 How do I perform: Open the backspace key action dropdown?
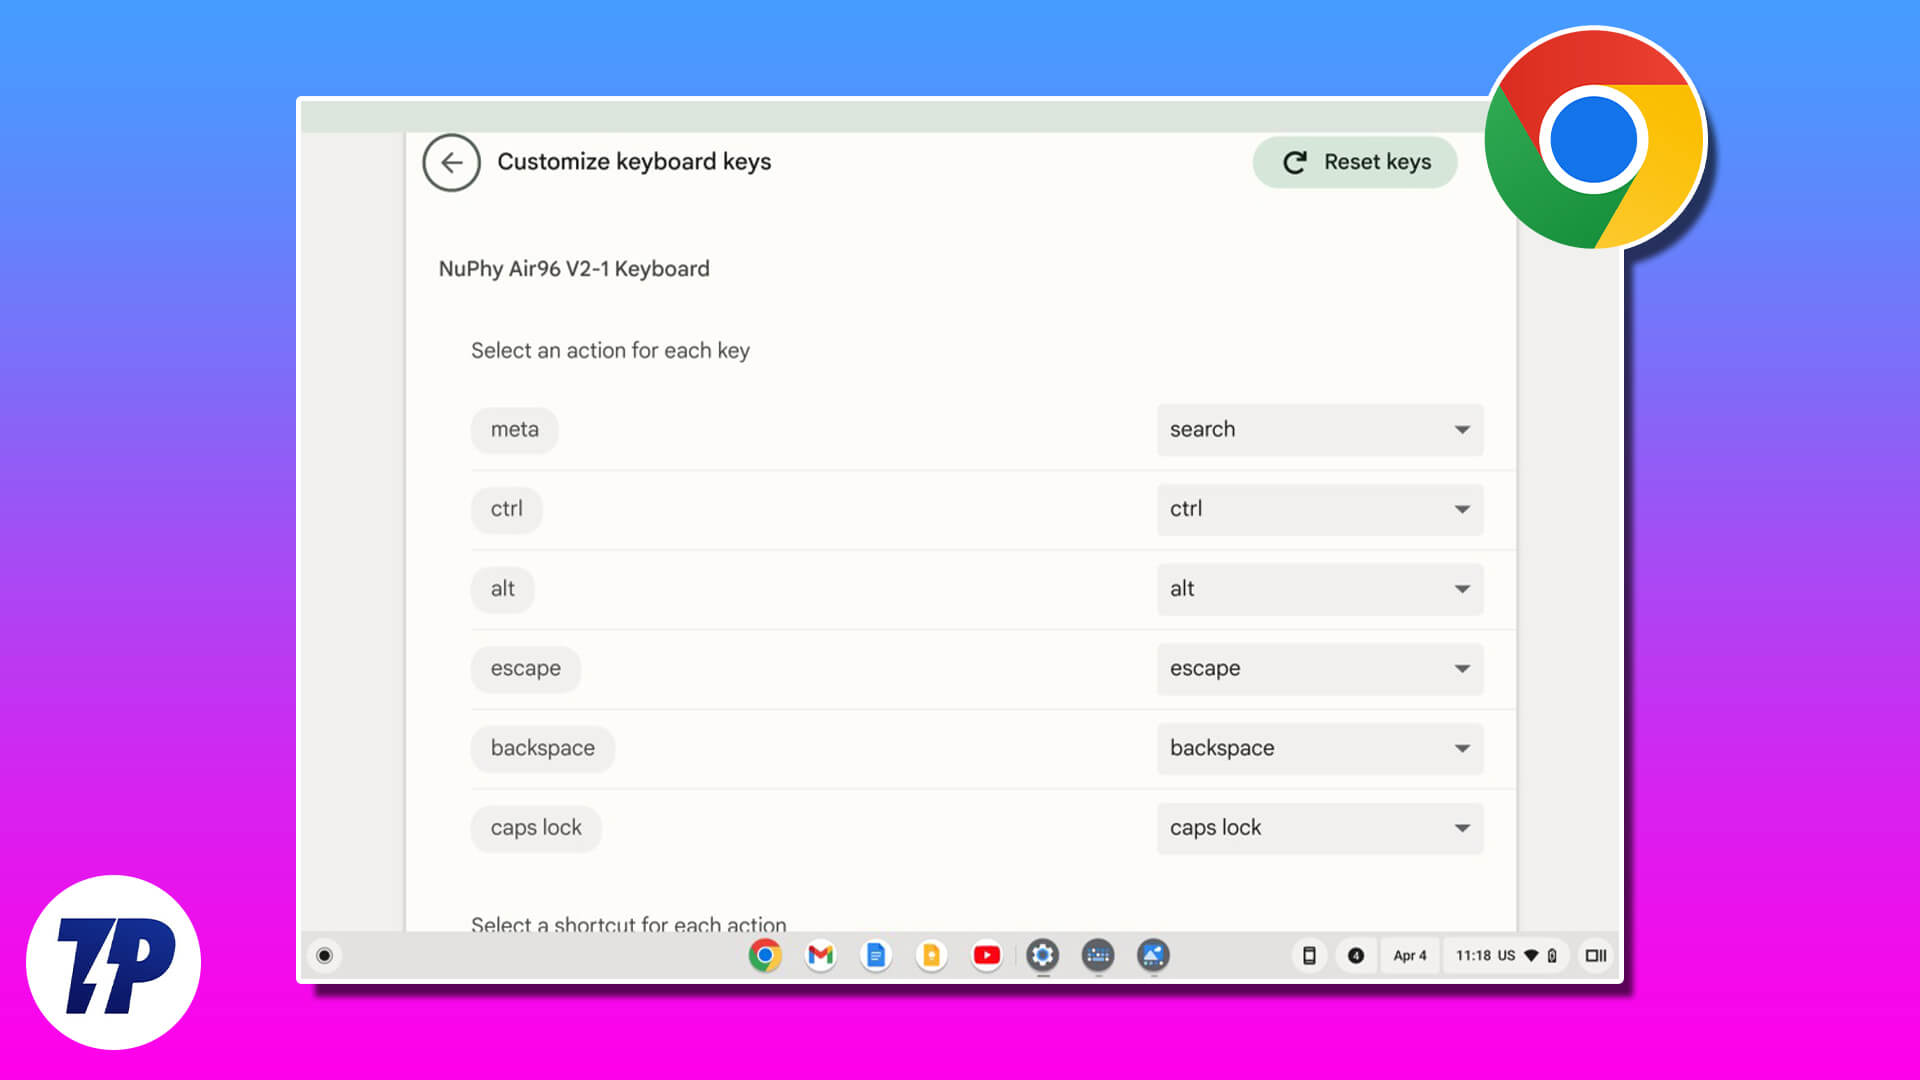[1320, 748]
